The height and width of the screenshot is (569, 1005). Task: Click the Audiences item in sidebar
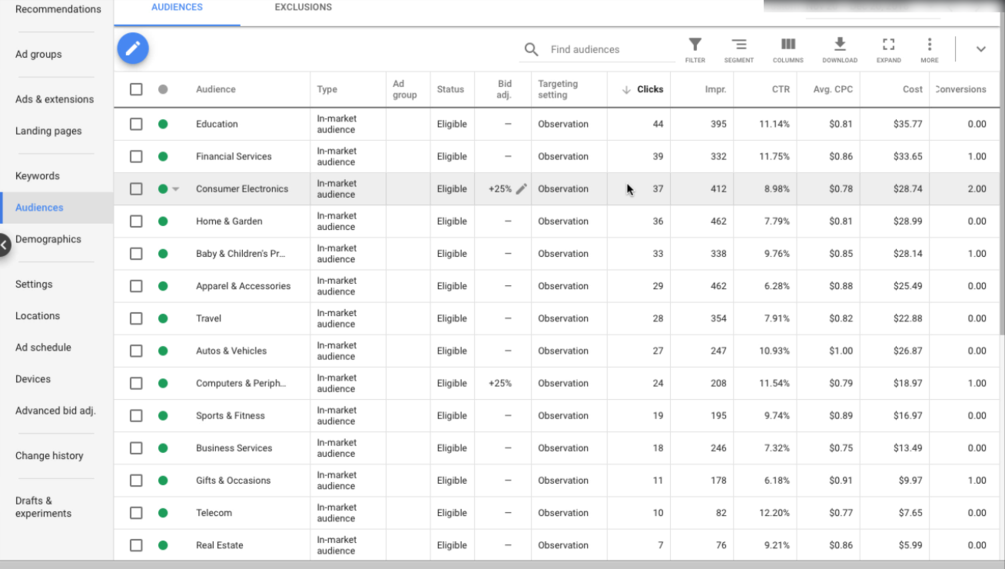pos(39,208)
